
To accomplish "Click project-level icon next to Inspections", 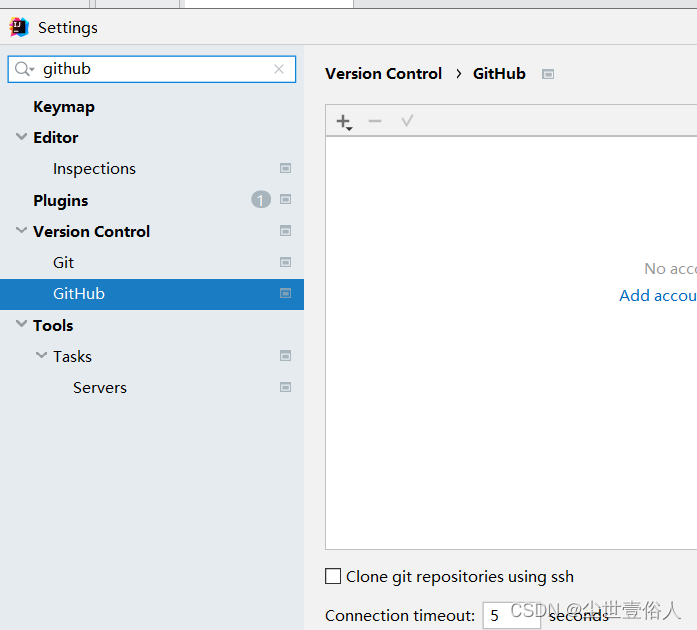I will [x=285, y=168].
